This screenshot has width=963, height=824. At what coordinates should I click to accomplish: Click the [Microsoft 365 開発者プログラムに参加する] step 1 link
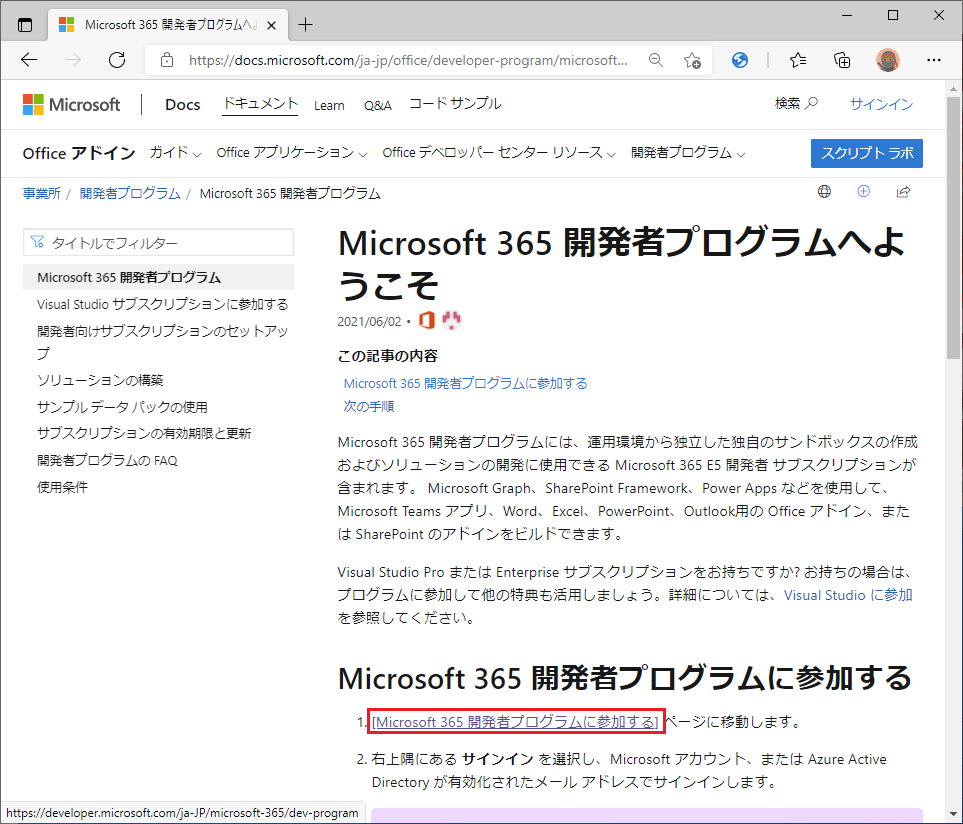(515, 721)
